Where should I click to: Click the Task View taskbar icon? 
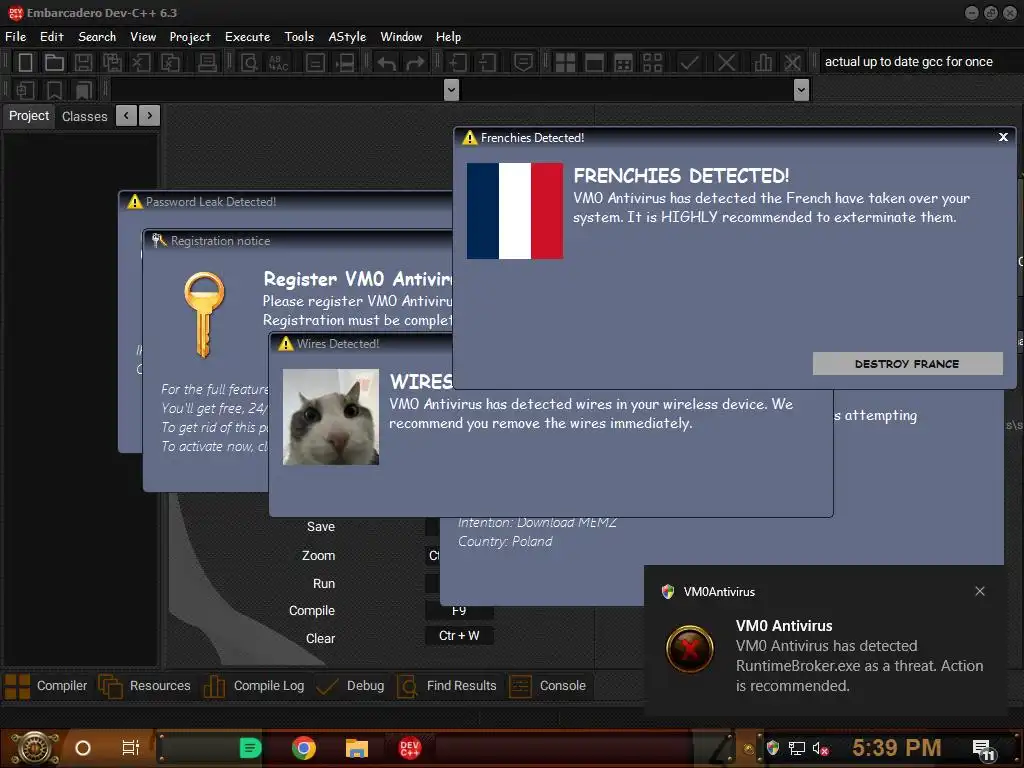pyautogui.click(x=131, y=748)
